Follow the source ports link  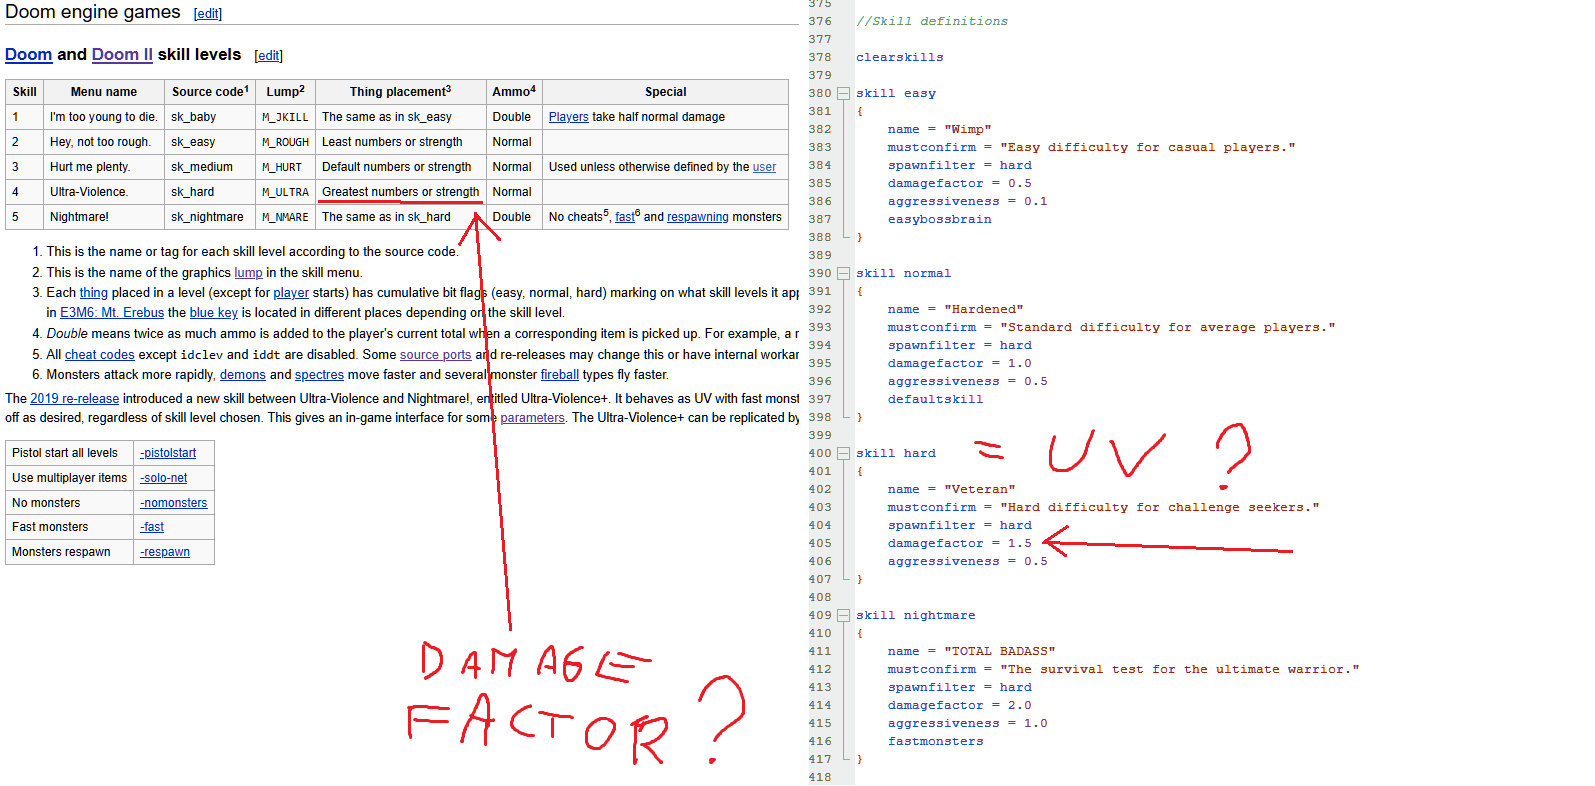pyautogui.click(x=435, y=355)
